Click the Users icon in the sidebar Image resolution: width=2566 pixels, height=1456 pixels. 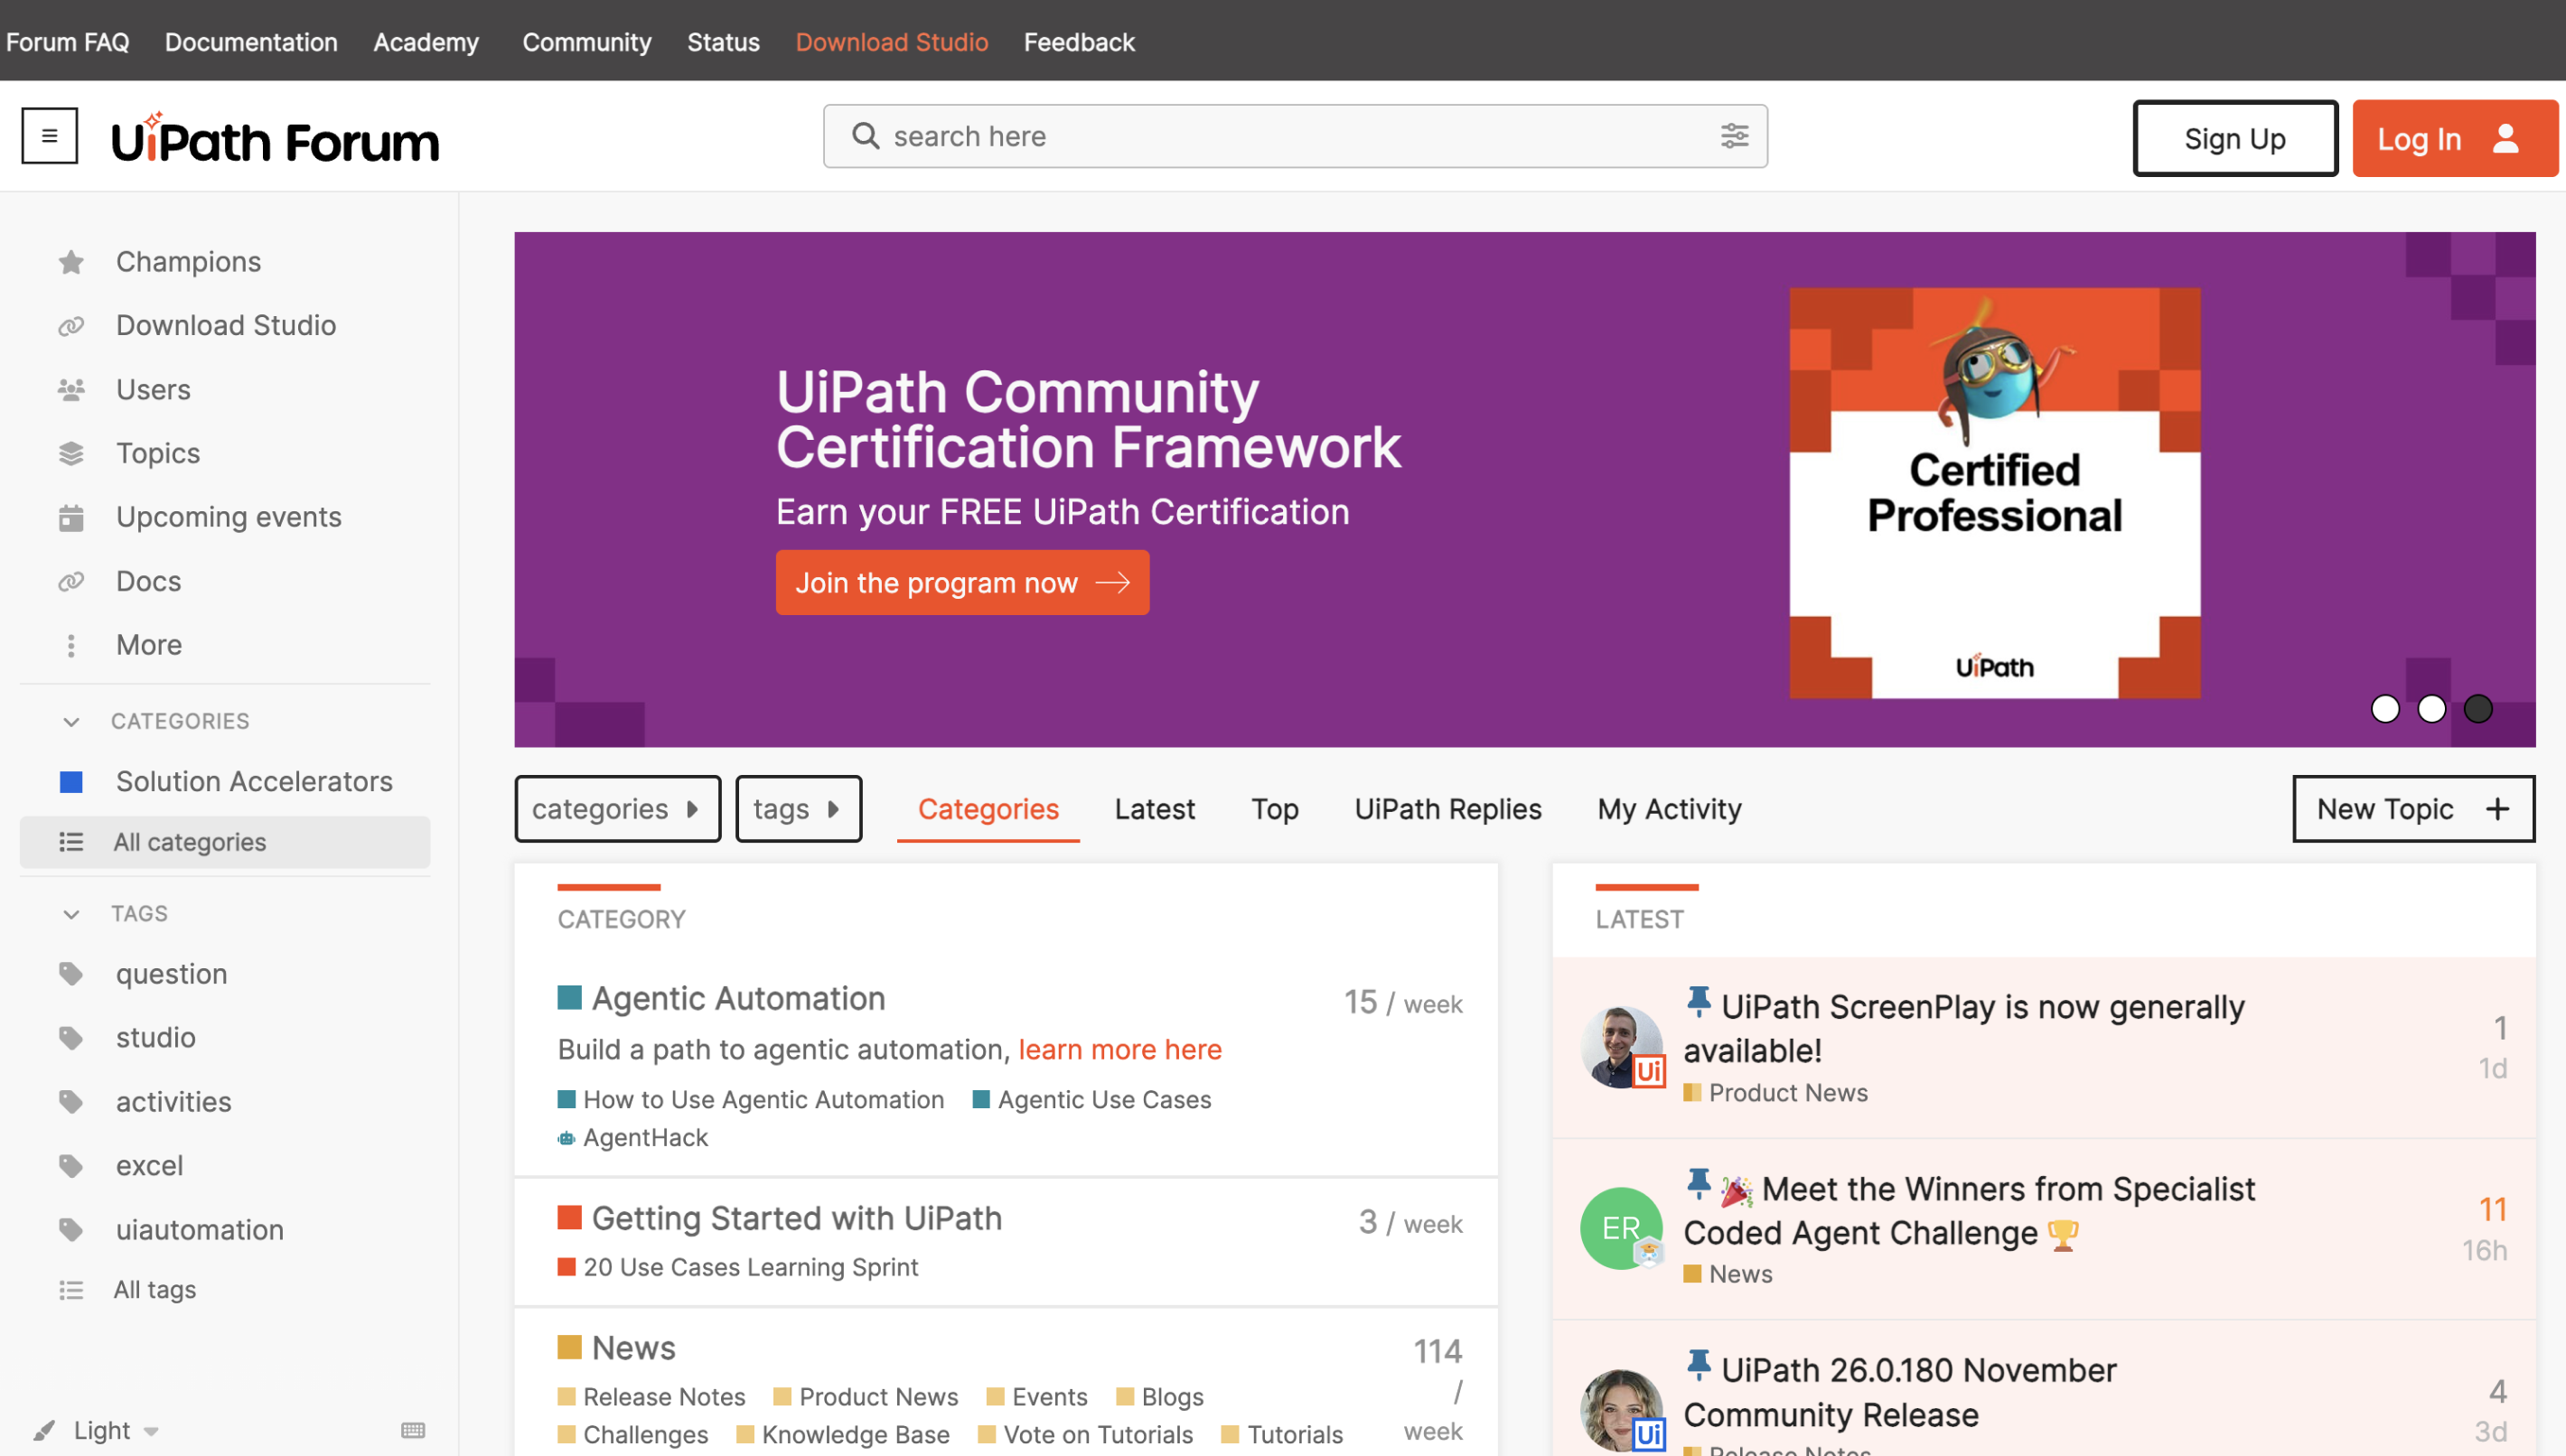click(x=70, y=389)
